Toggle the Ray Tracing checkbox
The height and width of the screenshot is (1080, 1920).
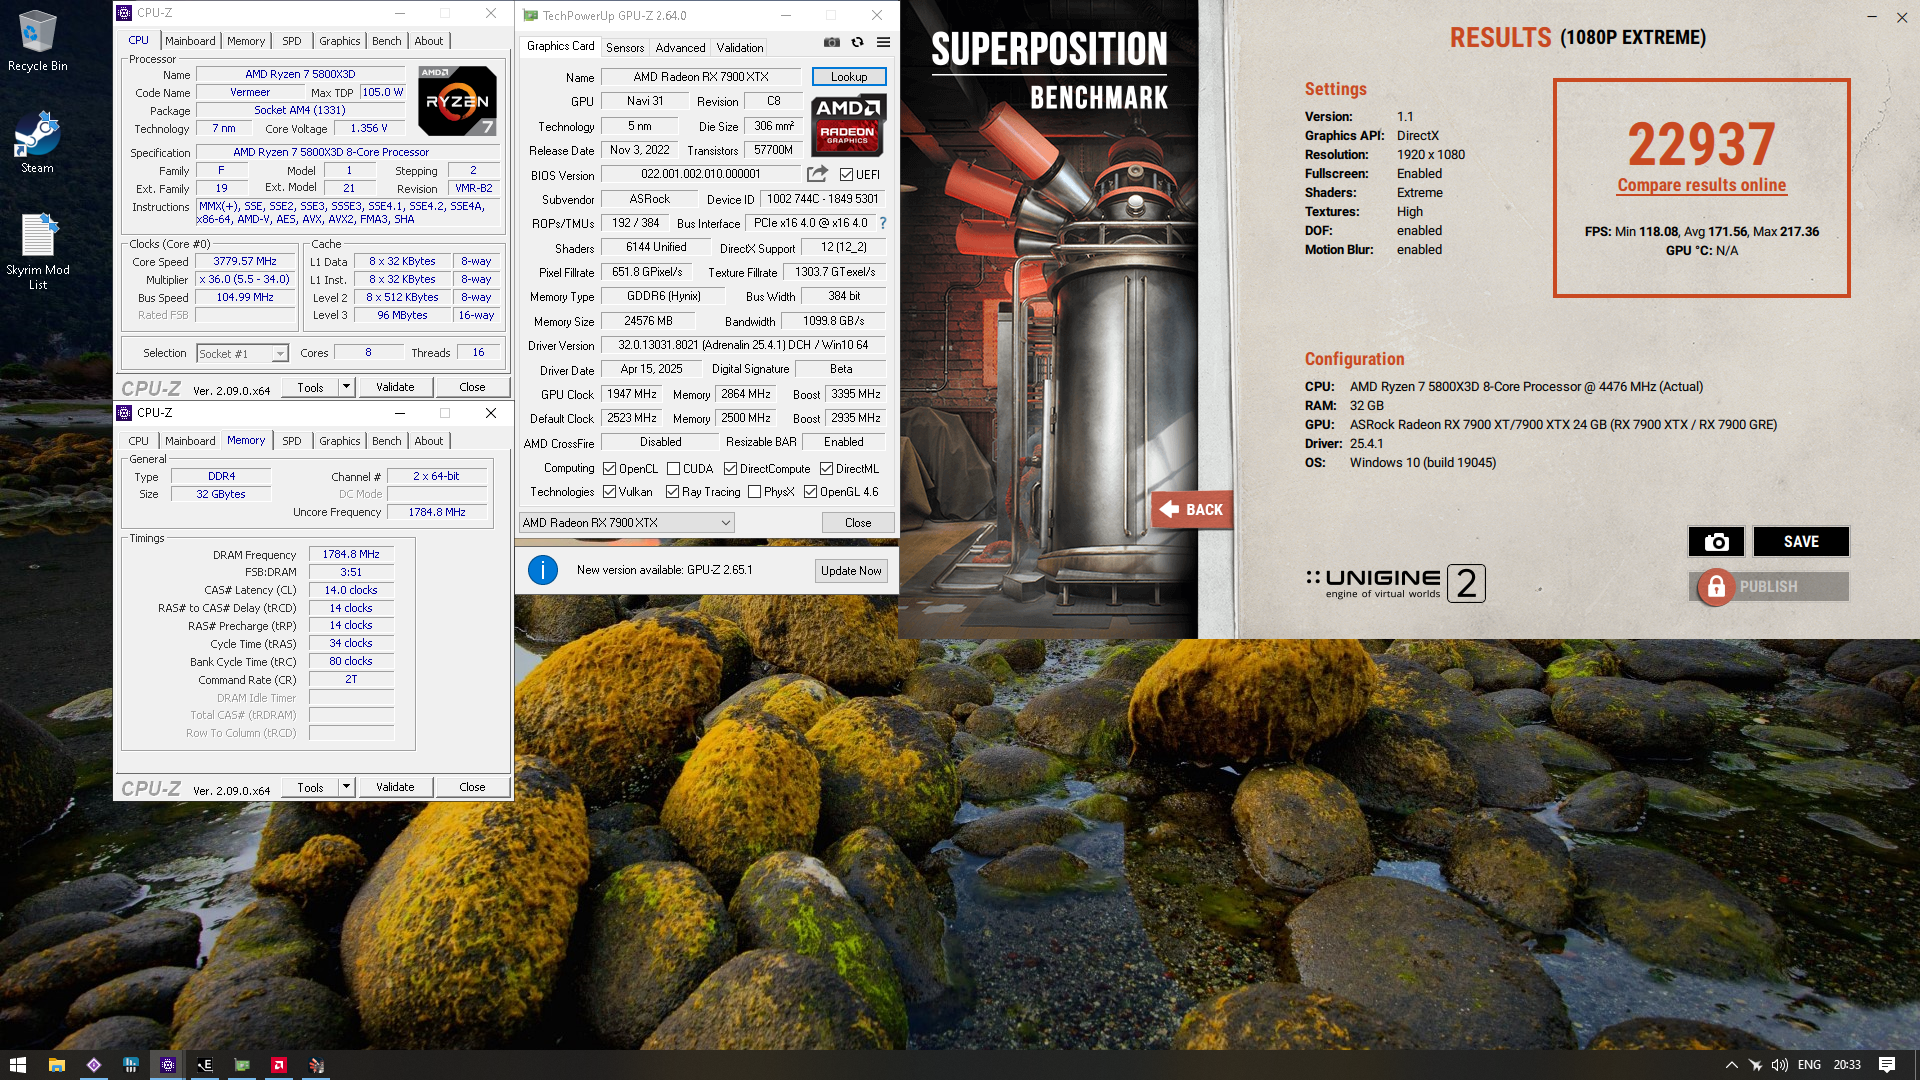tap(672, 492)
